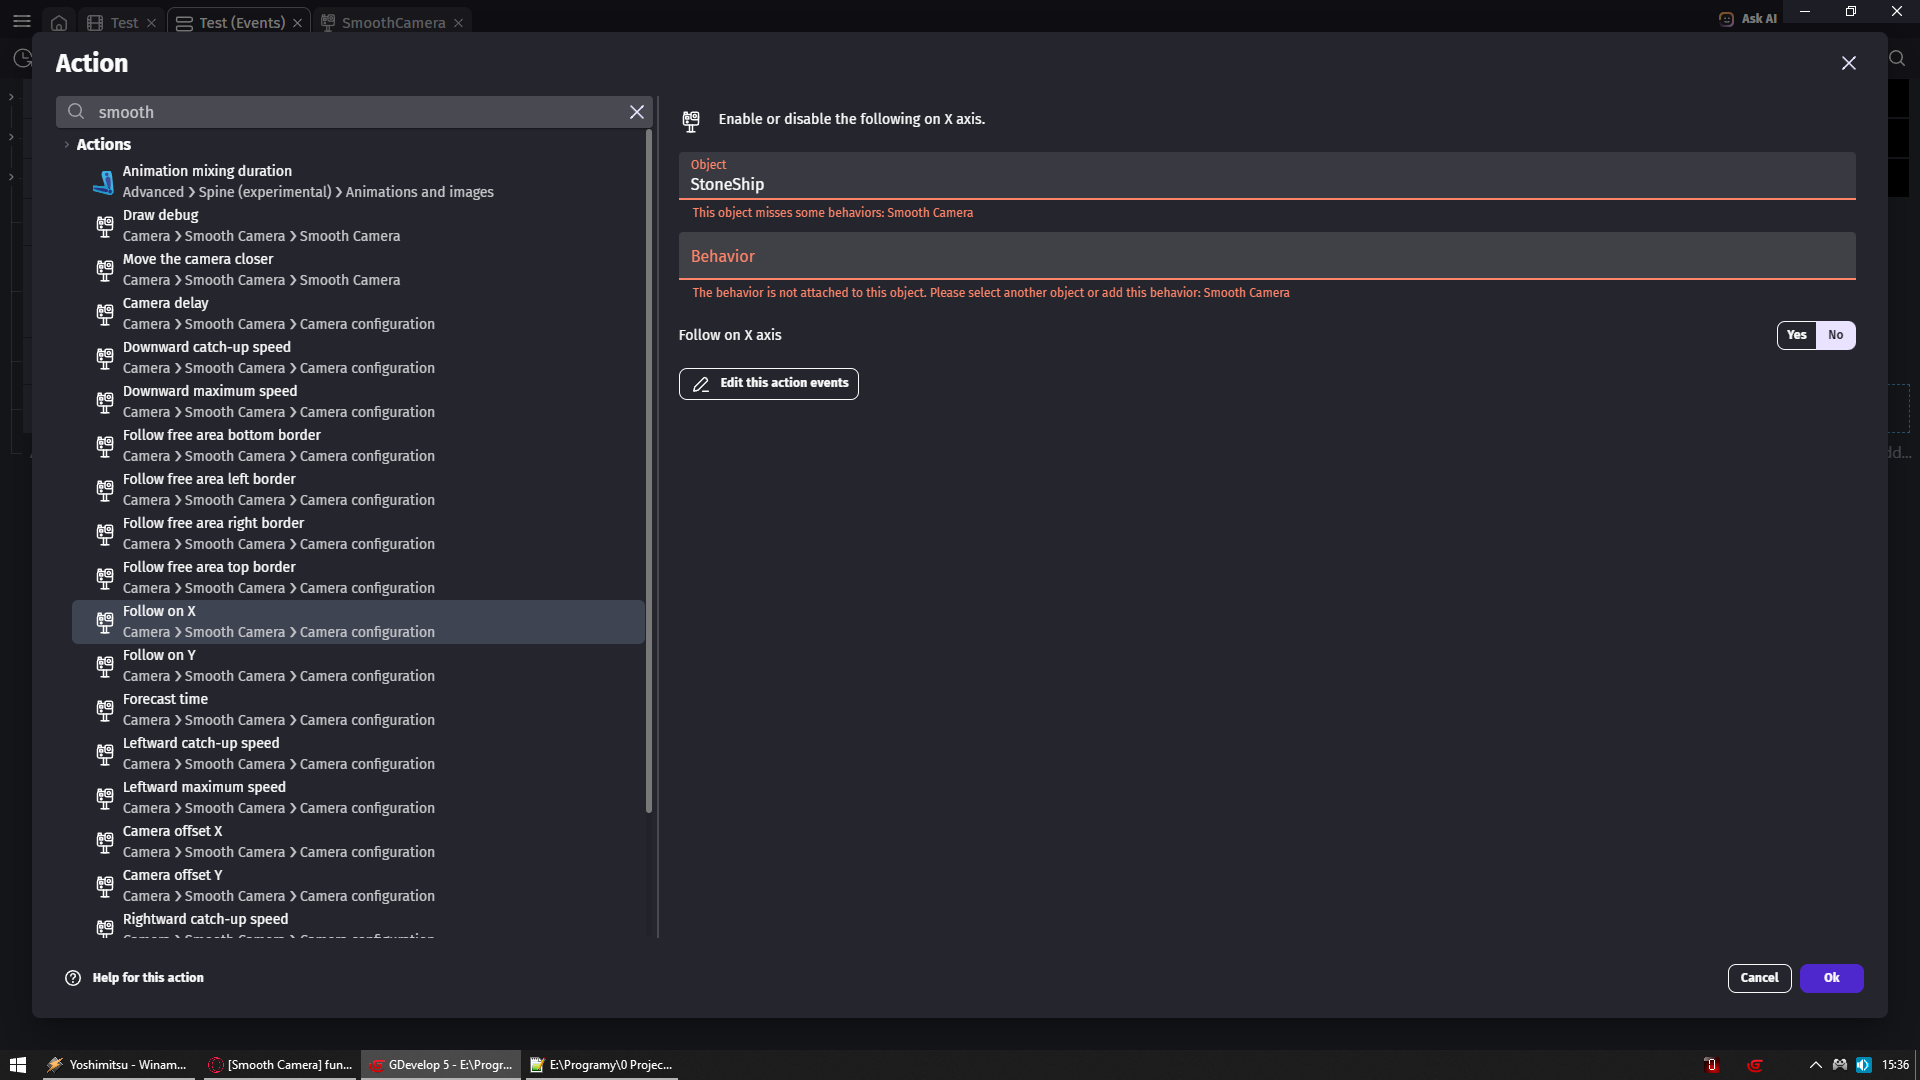Collapse the Actions tree header
This screenshot has height=1080, width=1920.
(x=67, y=145)
